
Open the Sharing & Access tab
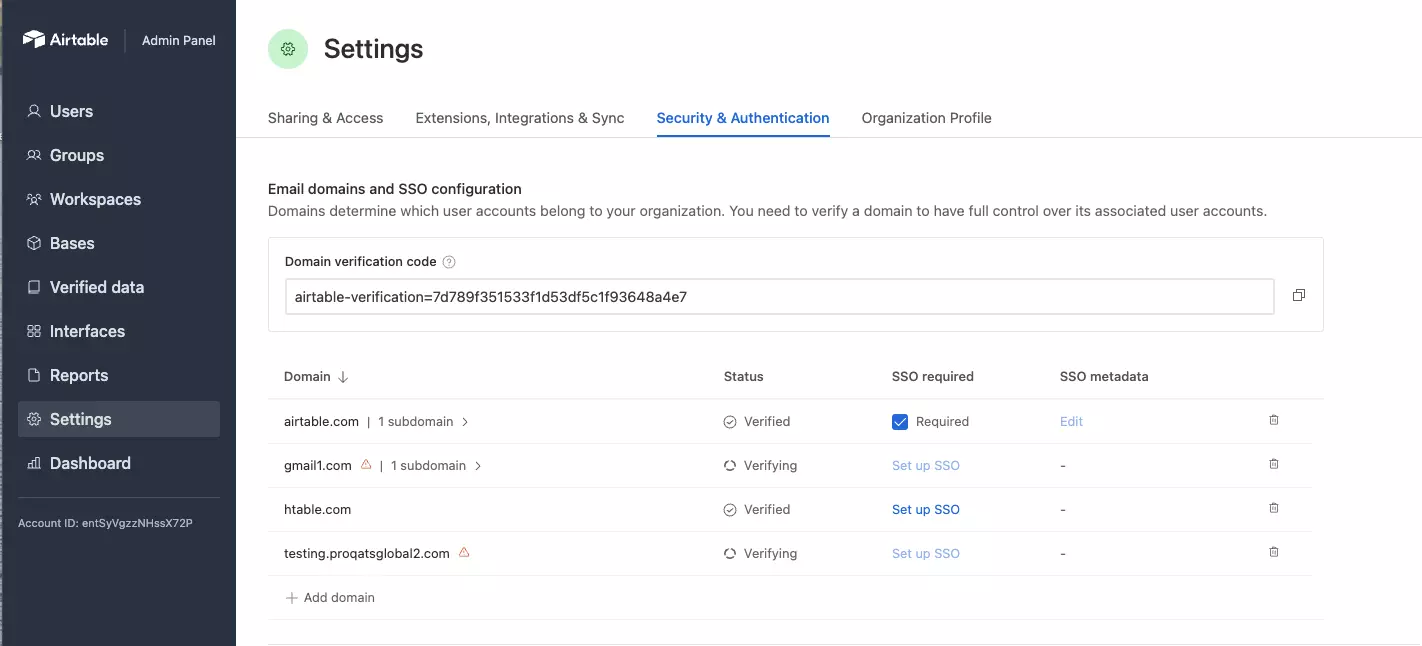click(x=325, y=118)
